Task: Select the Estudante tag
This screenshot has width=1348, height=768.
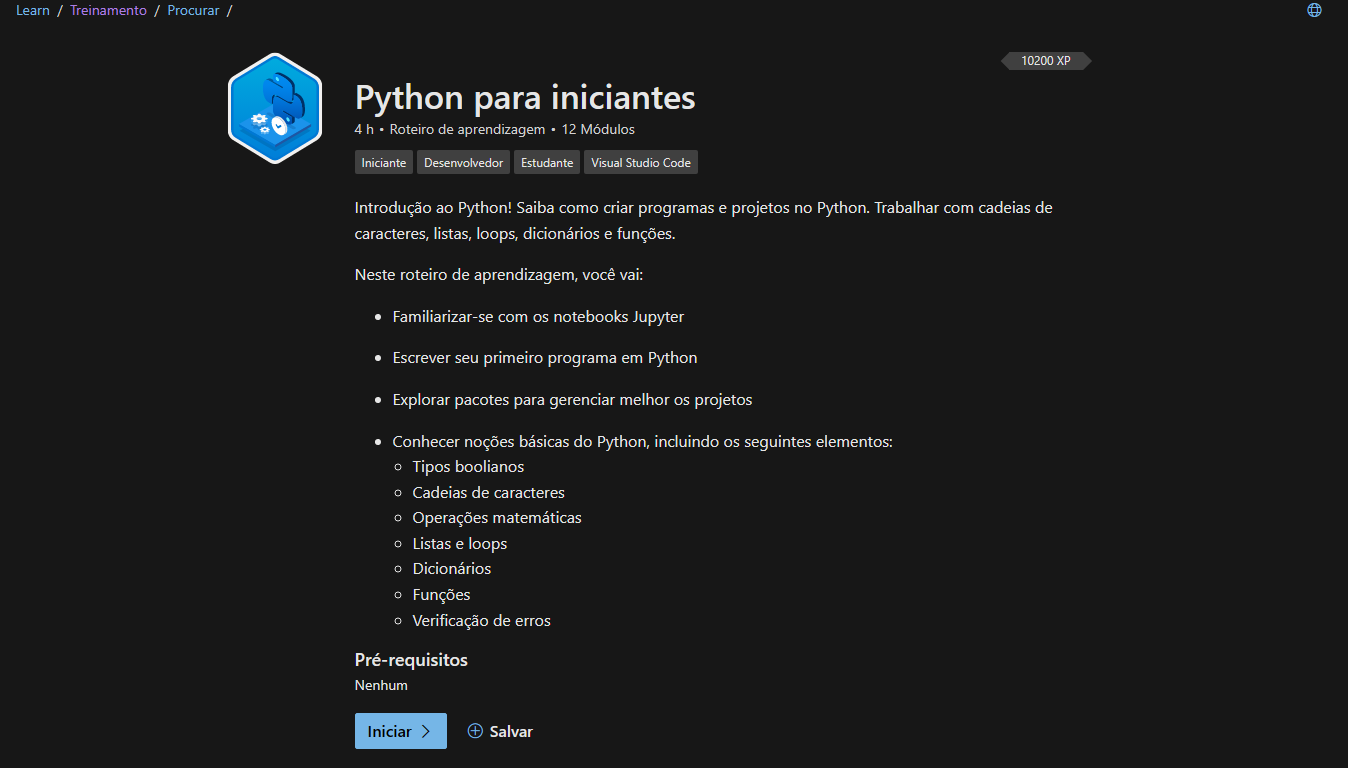Action: pos(547,162)
